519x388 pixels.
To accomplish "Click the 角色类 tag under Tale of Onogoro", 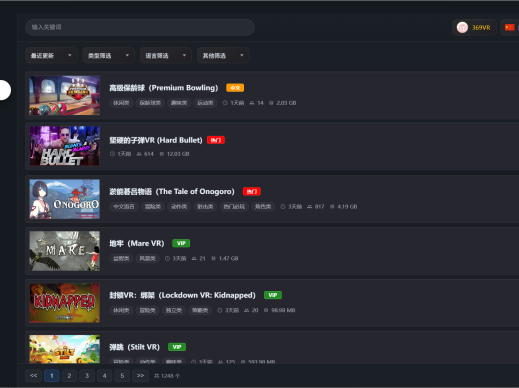I will [263, 207].
